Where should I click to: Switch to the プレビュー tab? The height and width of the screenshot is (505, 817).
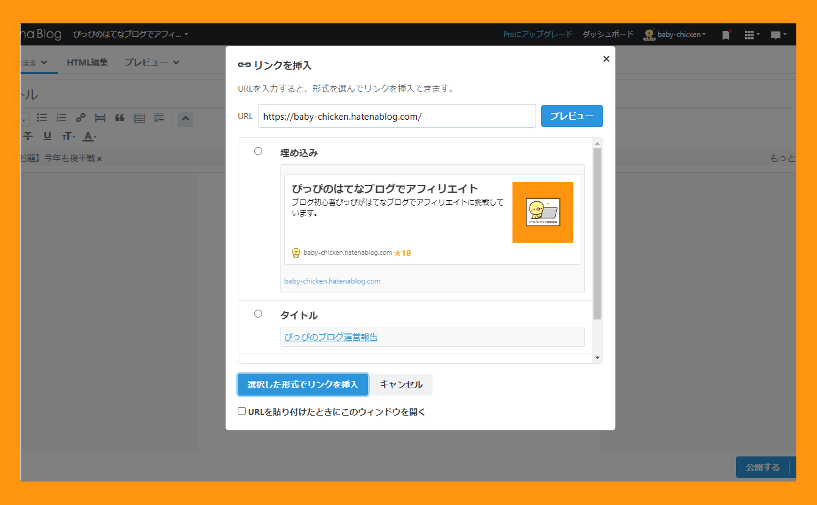pyautogui.click(x=146, y=62)
